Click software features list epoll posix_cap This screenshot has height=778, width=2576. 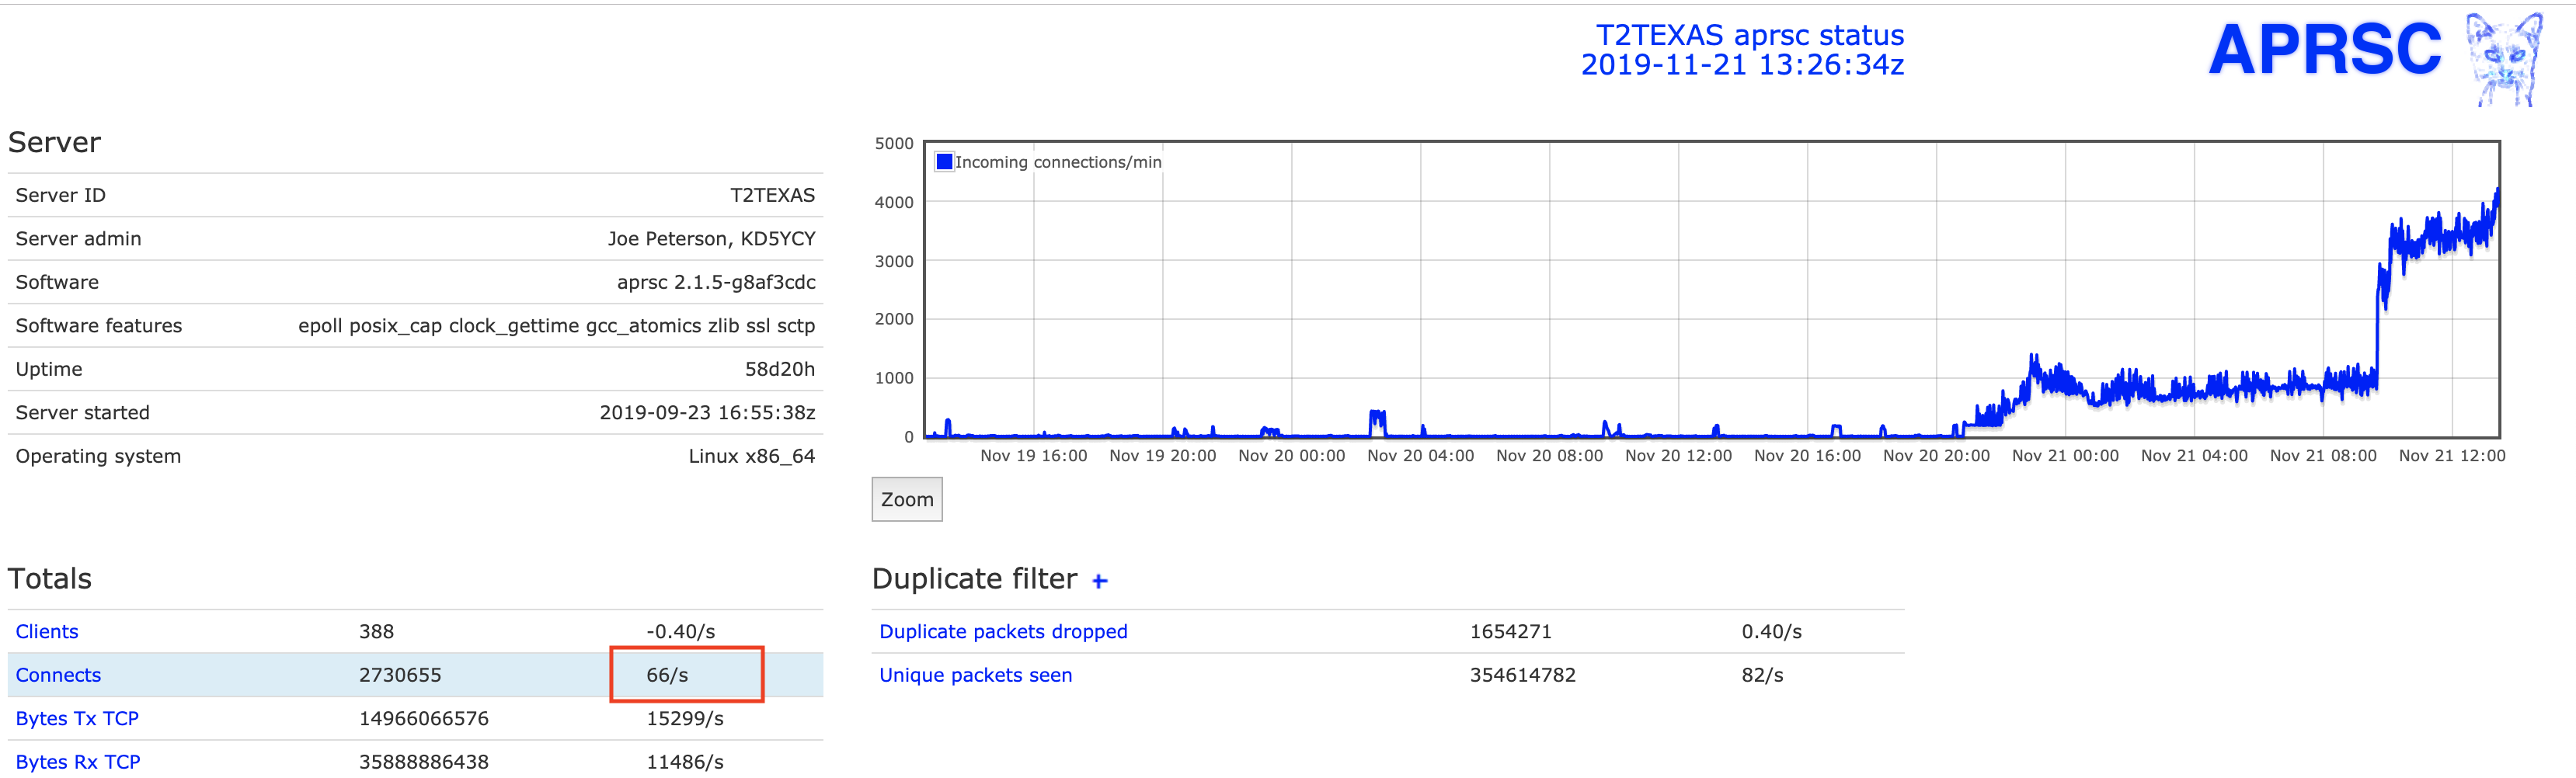click(x=556, y=326)
